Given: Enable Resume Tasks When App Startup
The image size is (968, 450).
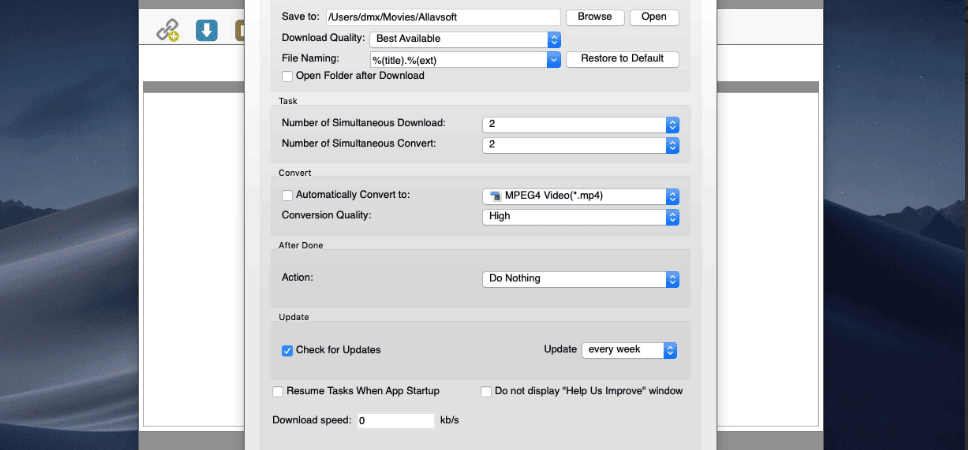Looking at the screenshot, I should (x=278, y=391).
